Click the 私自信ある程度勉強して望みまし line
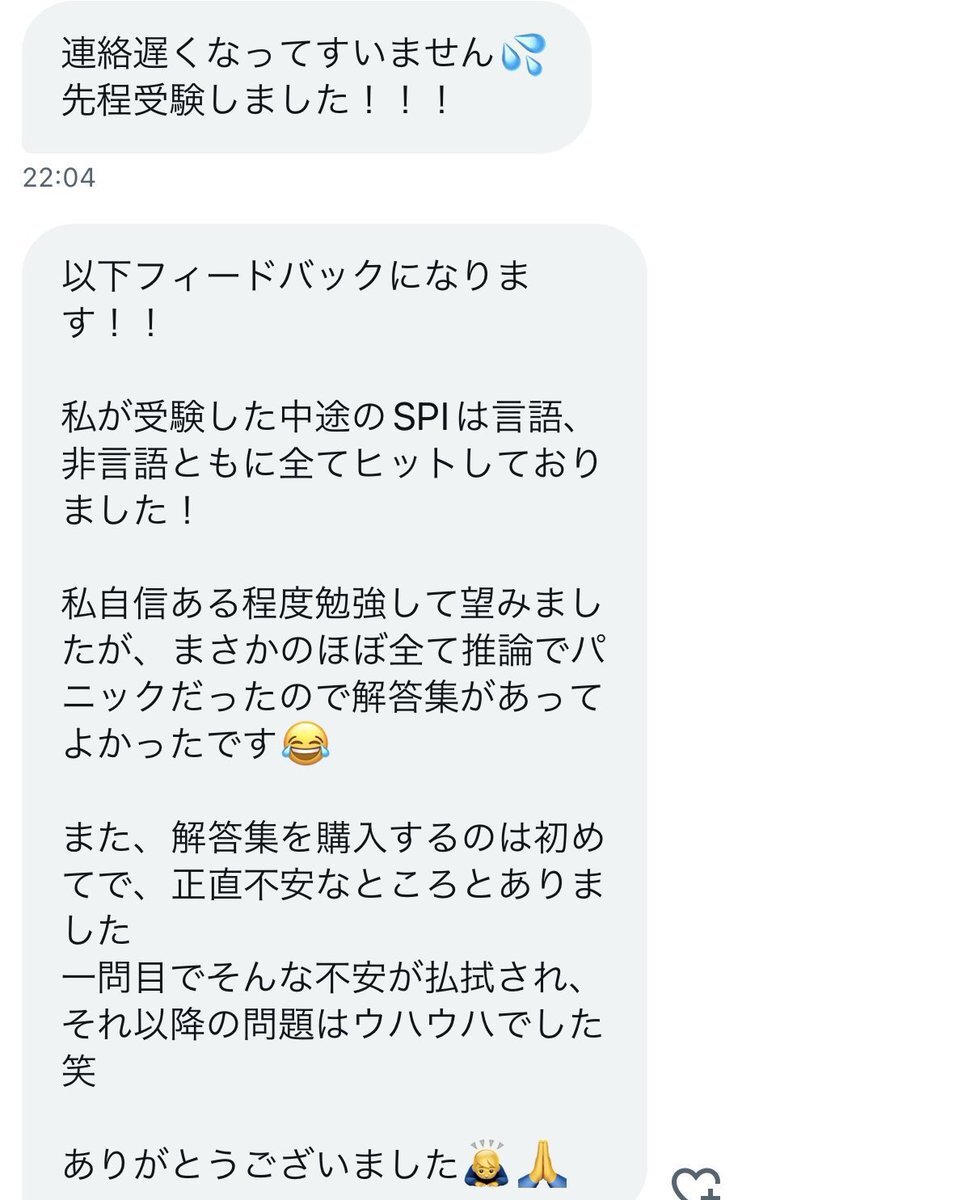 coord(331,604)
